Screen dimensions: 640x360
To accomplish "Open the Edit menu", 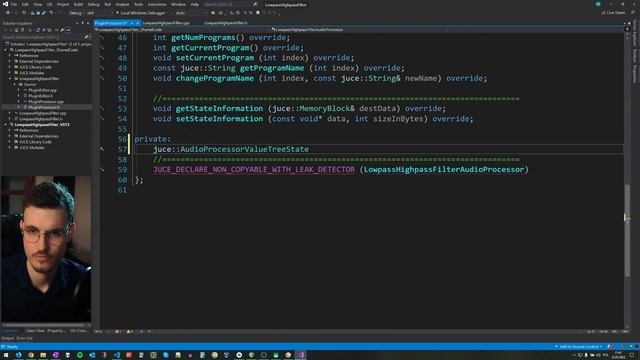I will [25, 4].
